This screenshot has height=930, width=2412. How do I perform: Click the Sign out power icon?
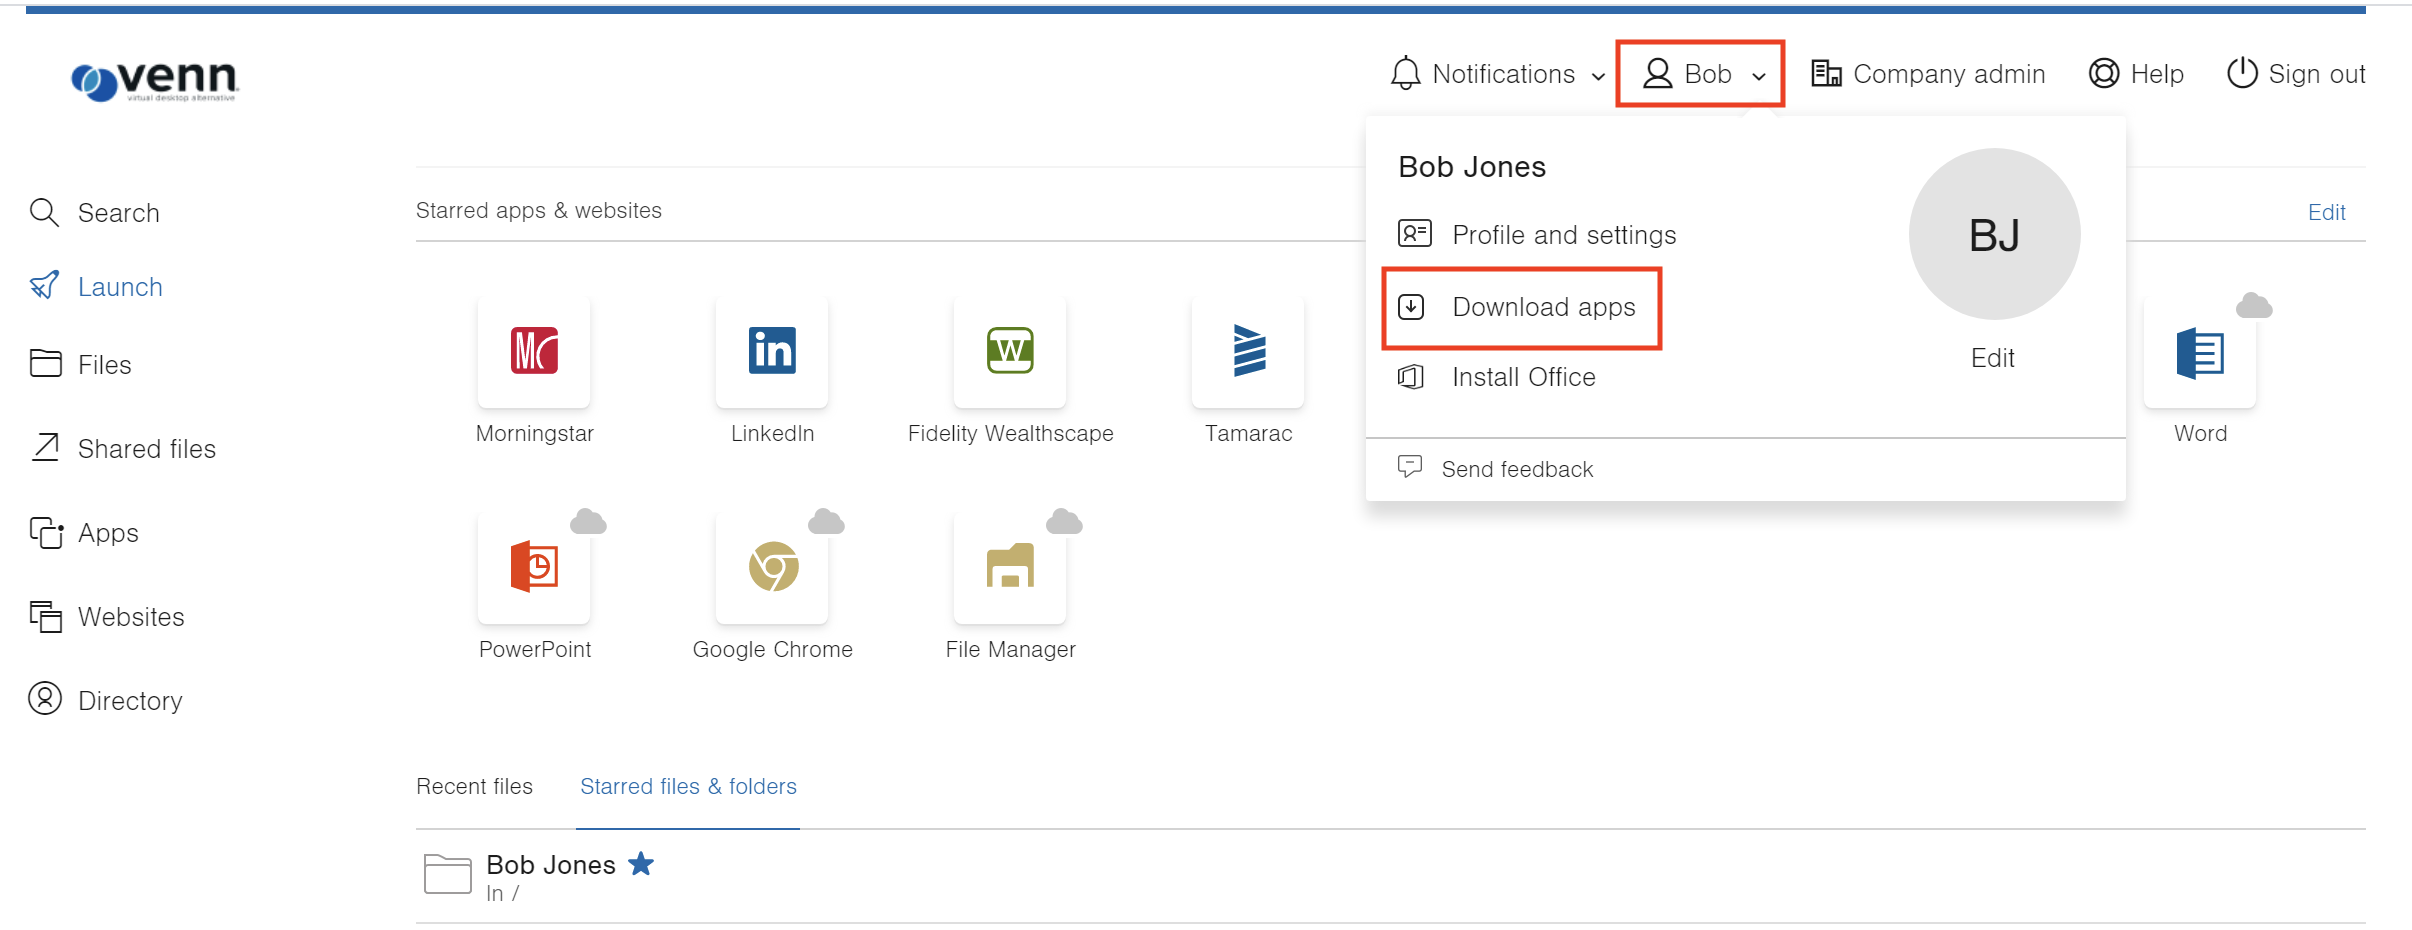tap(2241, 72)
